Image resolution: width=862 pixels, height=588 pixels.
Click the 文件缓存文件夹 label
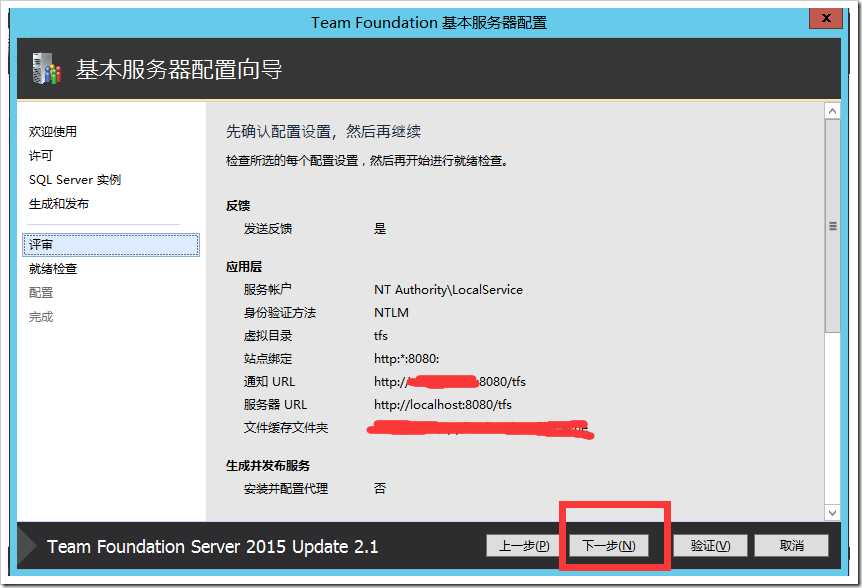point(286,428)
